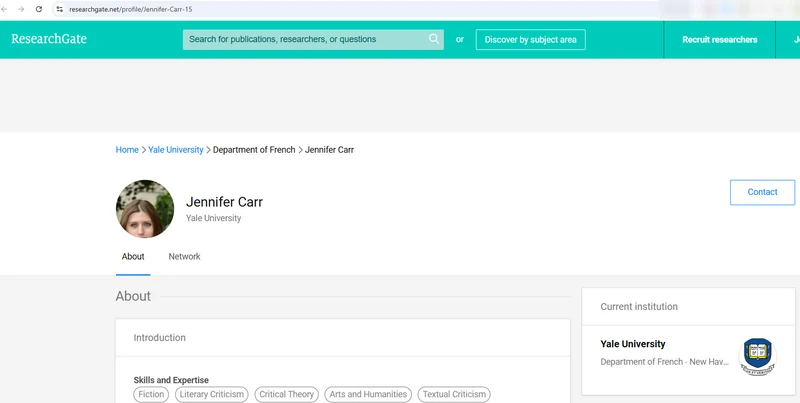800x403 pixels.
Task: Select the Arts and Humanities skill tag
Action: coord(368,394)
